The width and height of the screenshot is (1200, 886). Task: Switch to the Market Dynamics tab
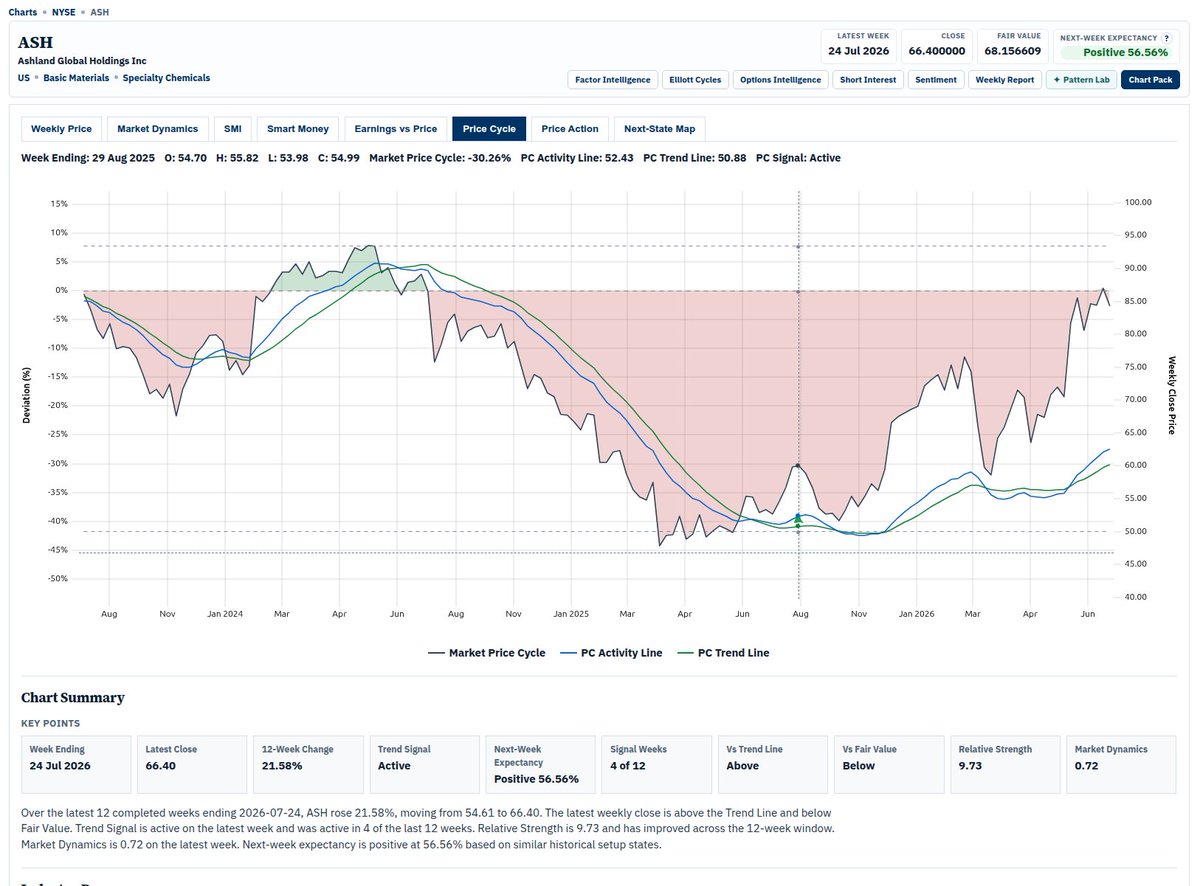point(157,129)
